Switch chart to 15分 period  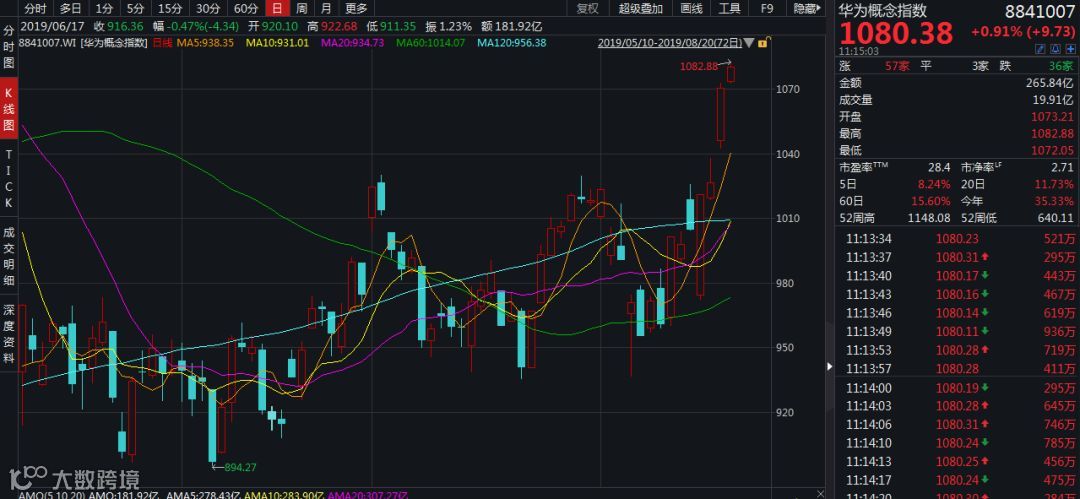(x=170, y=9)
